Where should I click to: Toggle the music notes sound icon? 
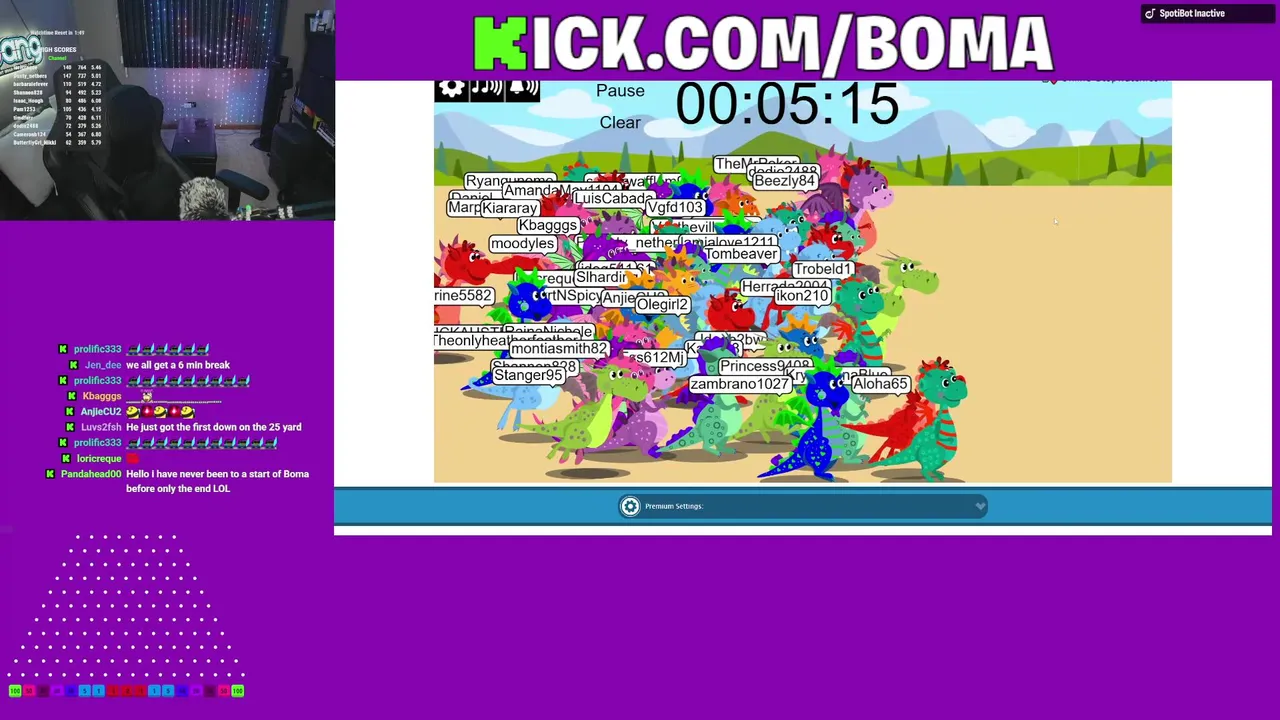487,89
